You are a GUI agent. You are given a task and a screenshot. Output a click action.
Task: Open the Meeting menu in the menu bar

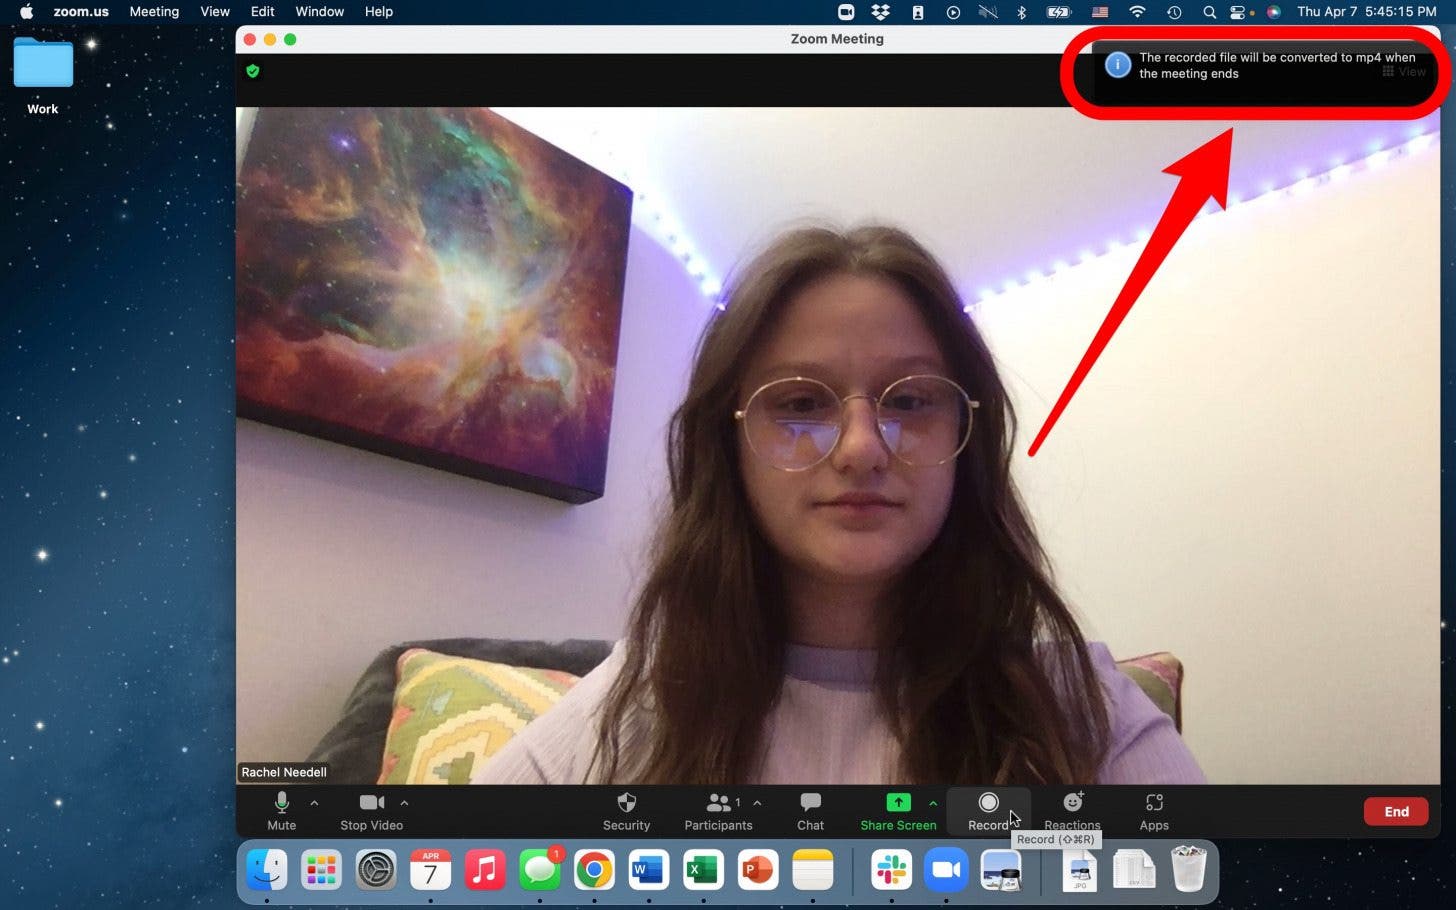154,11
